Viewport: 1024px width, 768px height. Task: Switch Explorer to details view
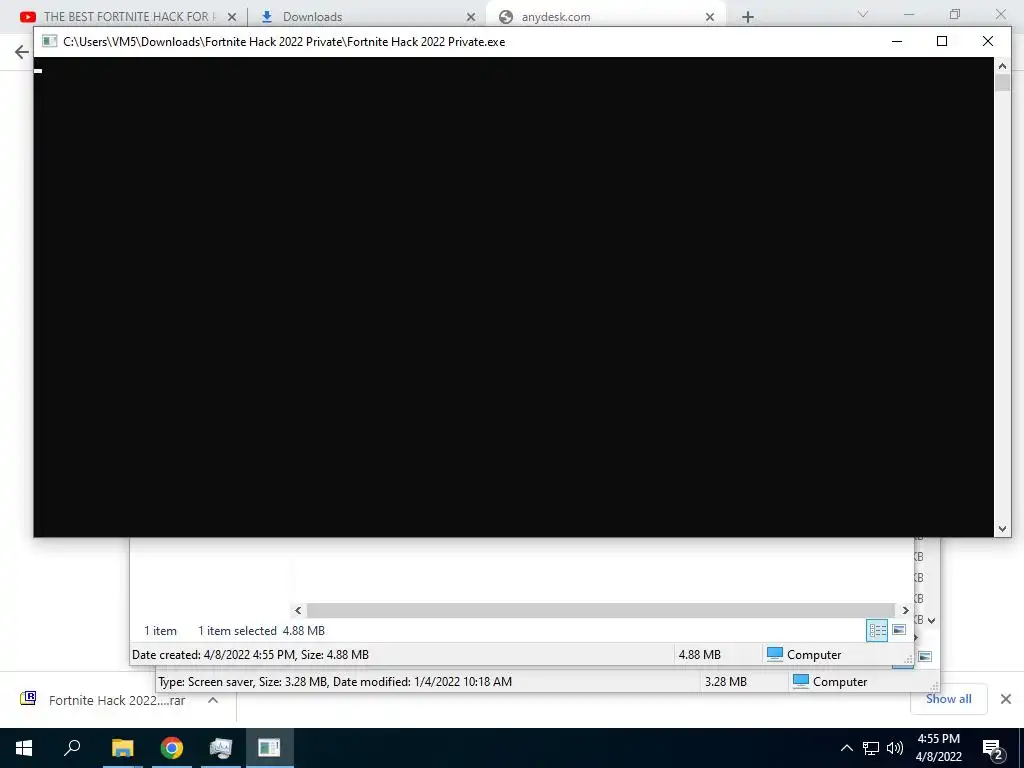click(x=877, y=630)
